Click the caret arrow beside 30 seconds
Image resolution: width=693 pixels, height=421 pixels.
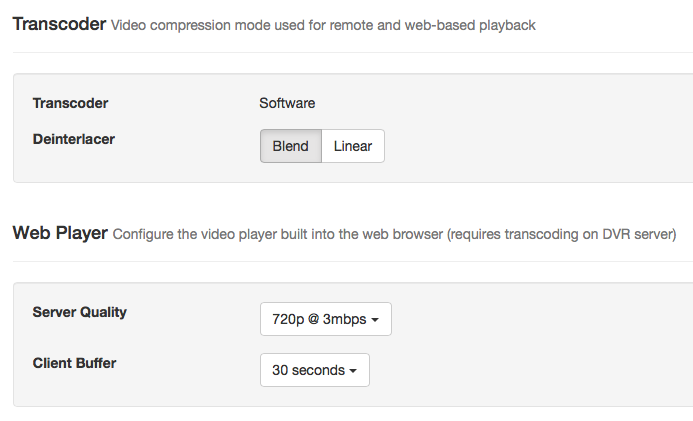[353, 371]
